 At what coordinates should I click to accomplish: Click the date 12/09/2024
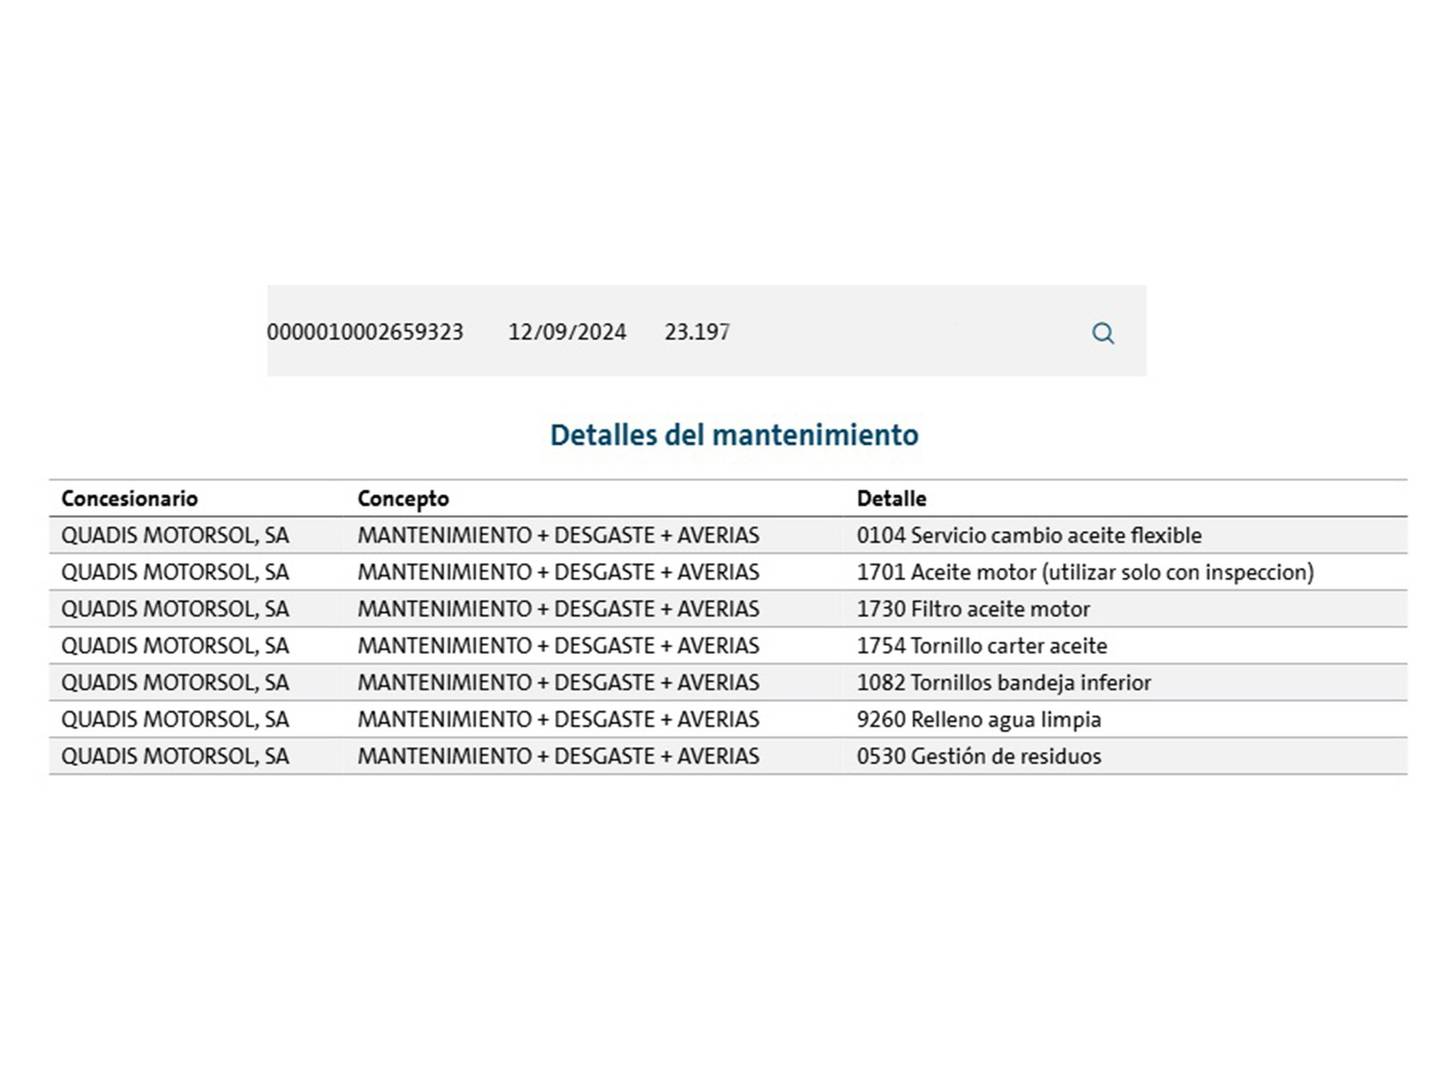[567, 332]
